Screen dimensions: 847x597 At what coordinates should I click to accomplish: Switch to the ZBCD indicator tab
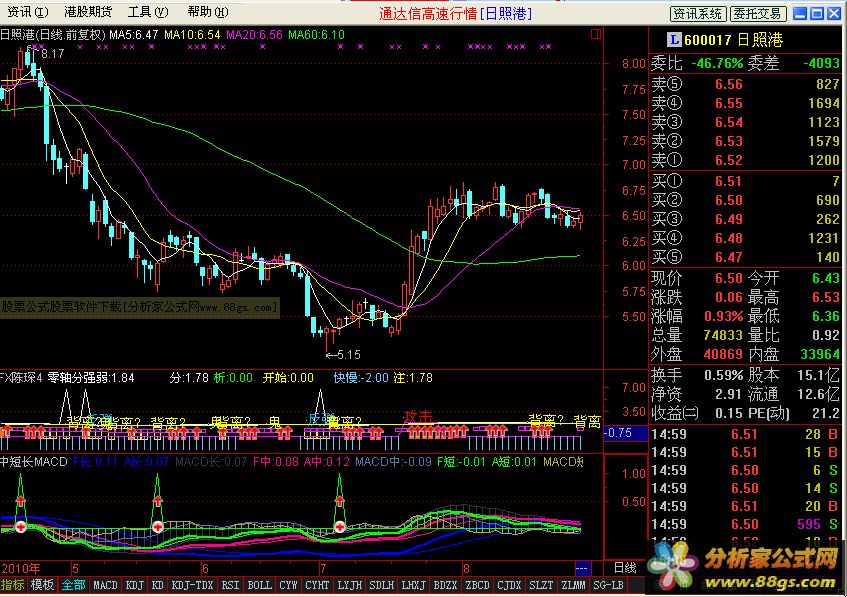[x=478, y=585]
